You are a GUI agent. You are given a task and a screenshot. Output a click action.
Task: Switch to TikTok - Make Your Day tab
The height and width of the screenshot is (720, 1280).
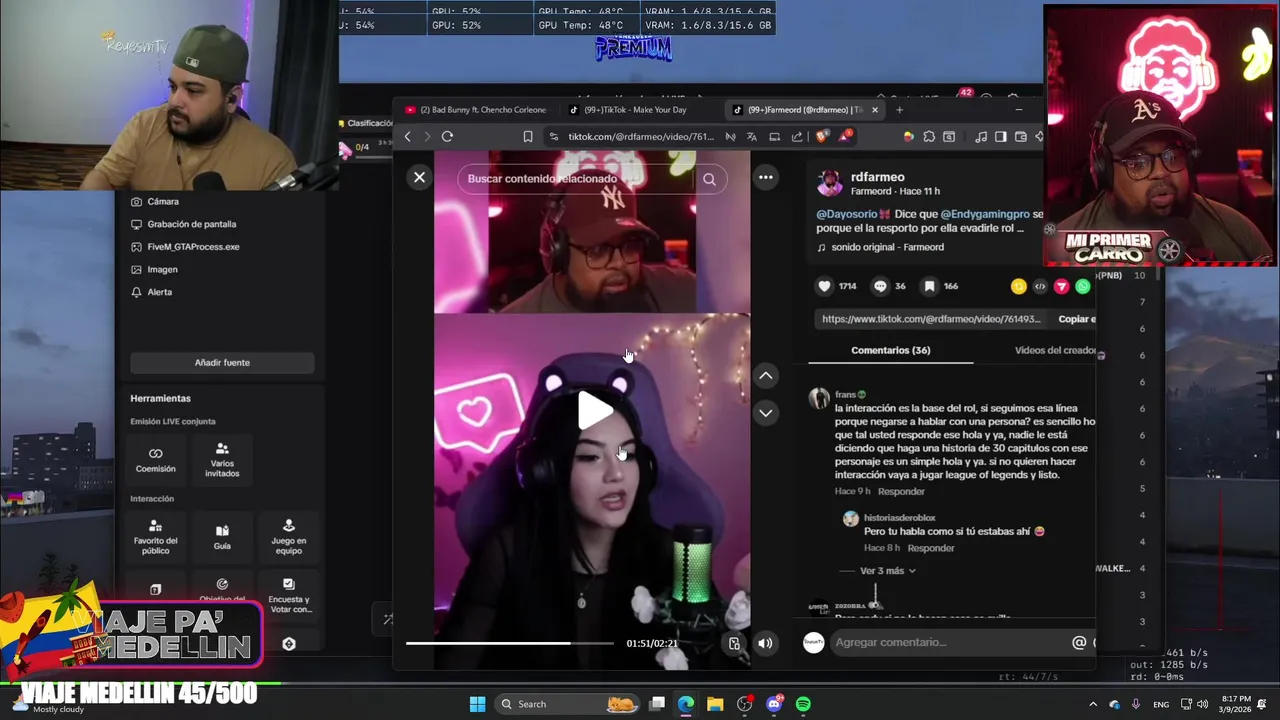tap(636, 110)
